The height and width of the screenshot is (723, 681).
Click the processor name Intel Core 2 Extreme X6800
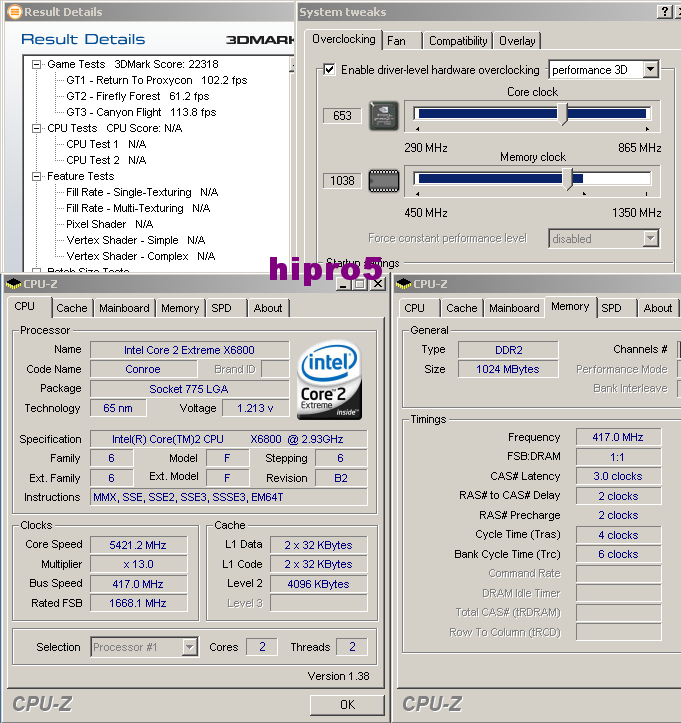tap(189, 350)
